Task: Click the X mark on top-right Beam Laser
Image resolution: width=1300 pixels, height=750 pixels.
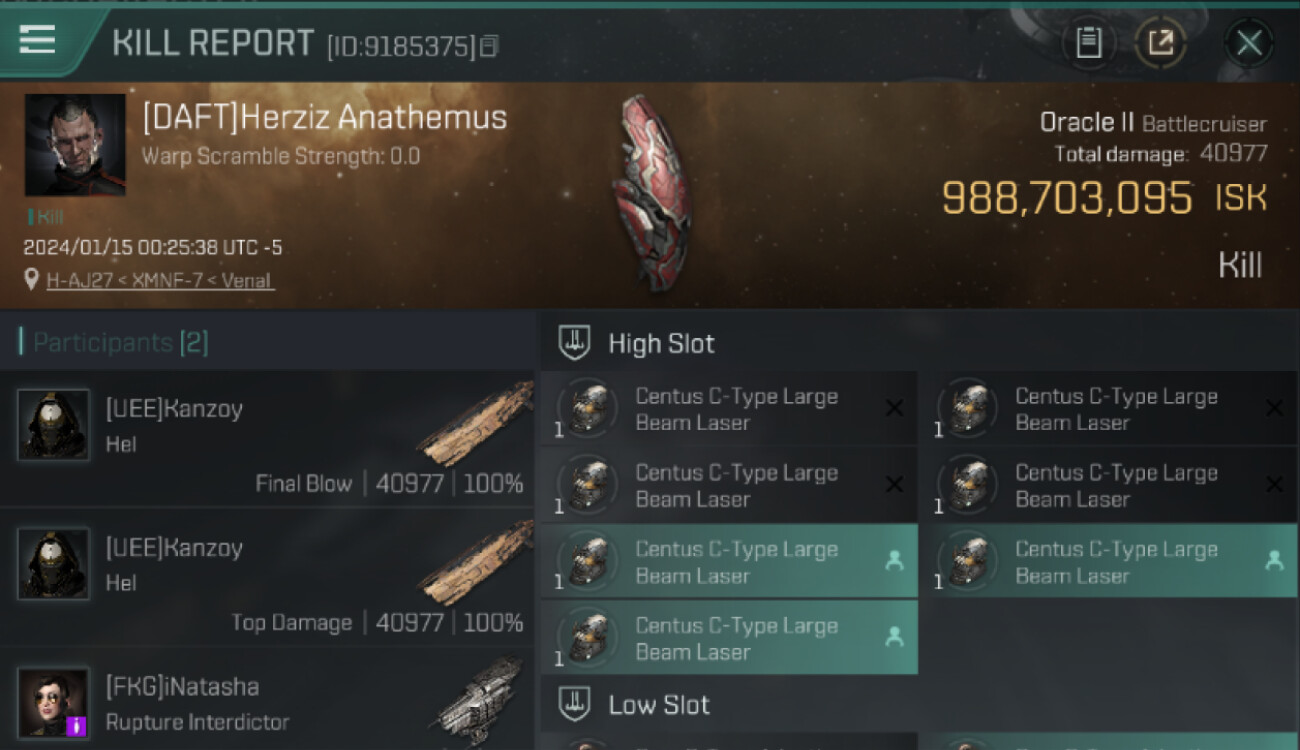Action: click(x=1274, y=408)
